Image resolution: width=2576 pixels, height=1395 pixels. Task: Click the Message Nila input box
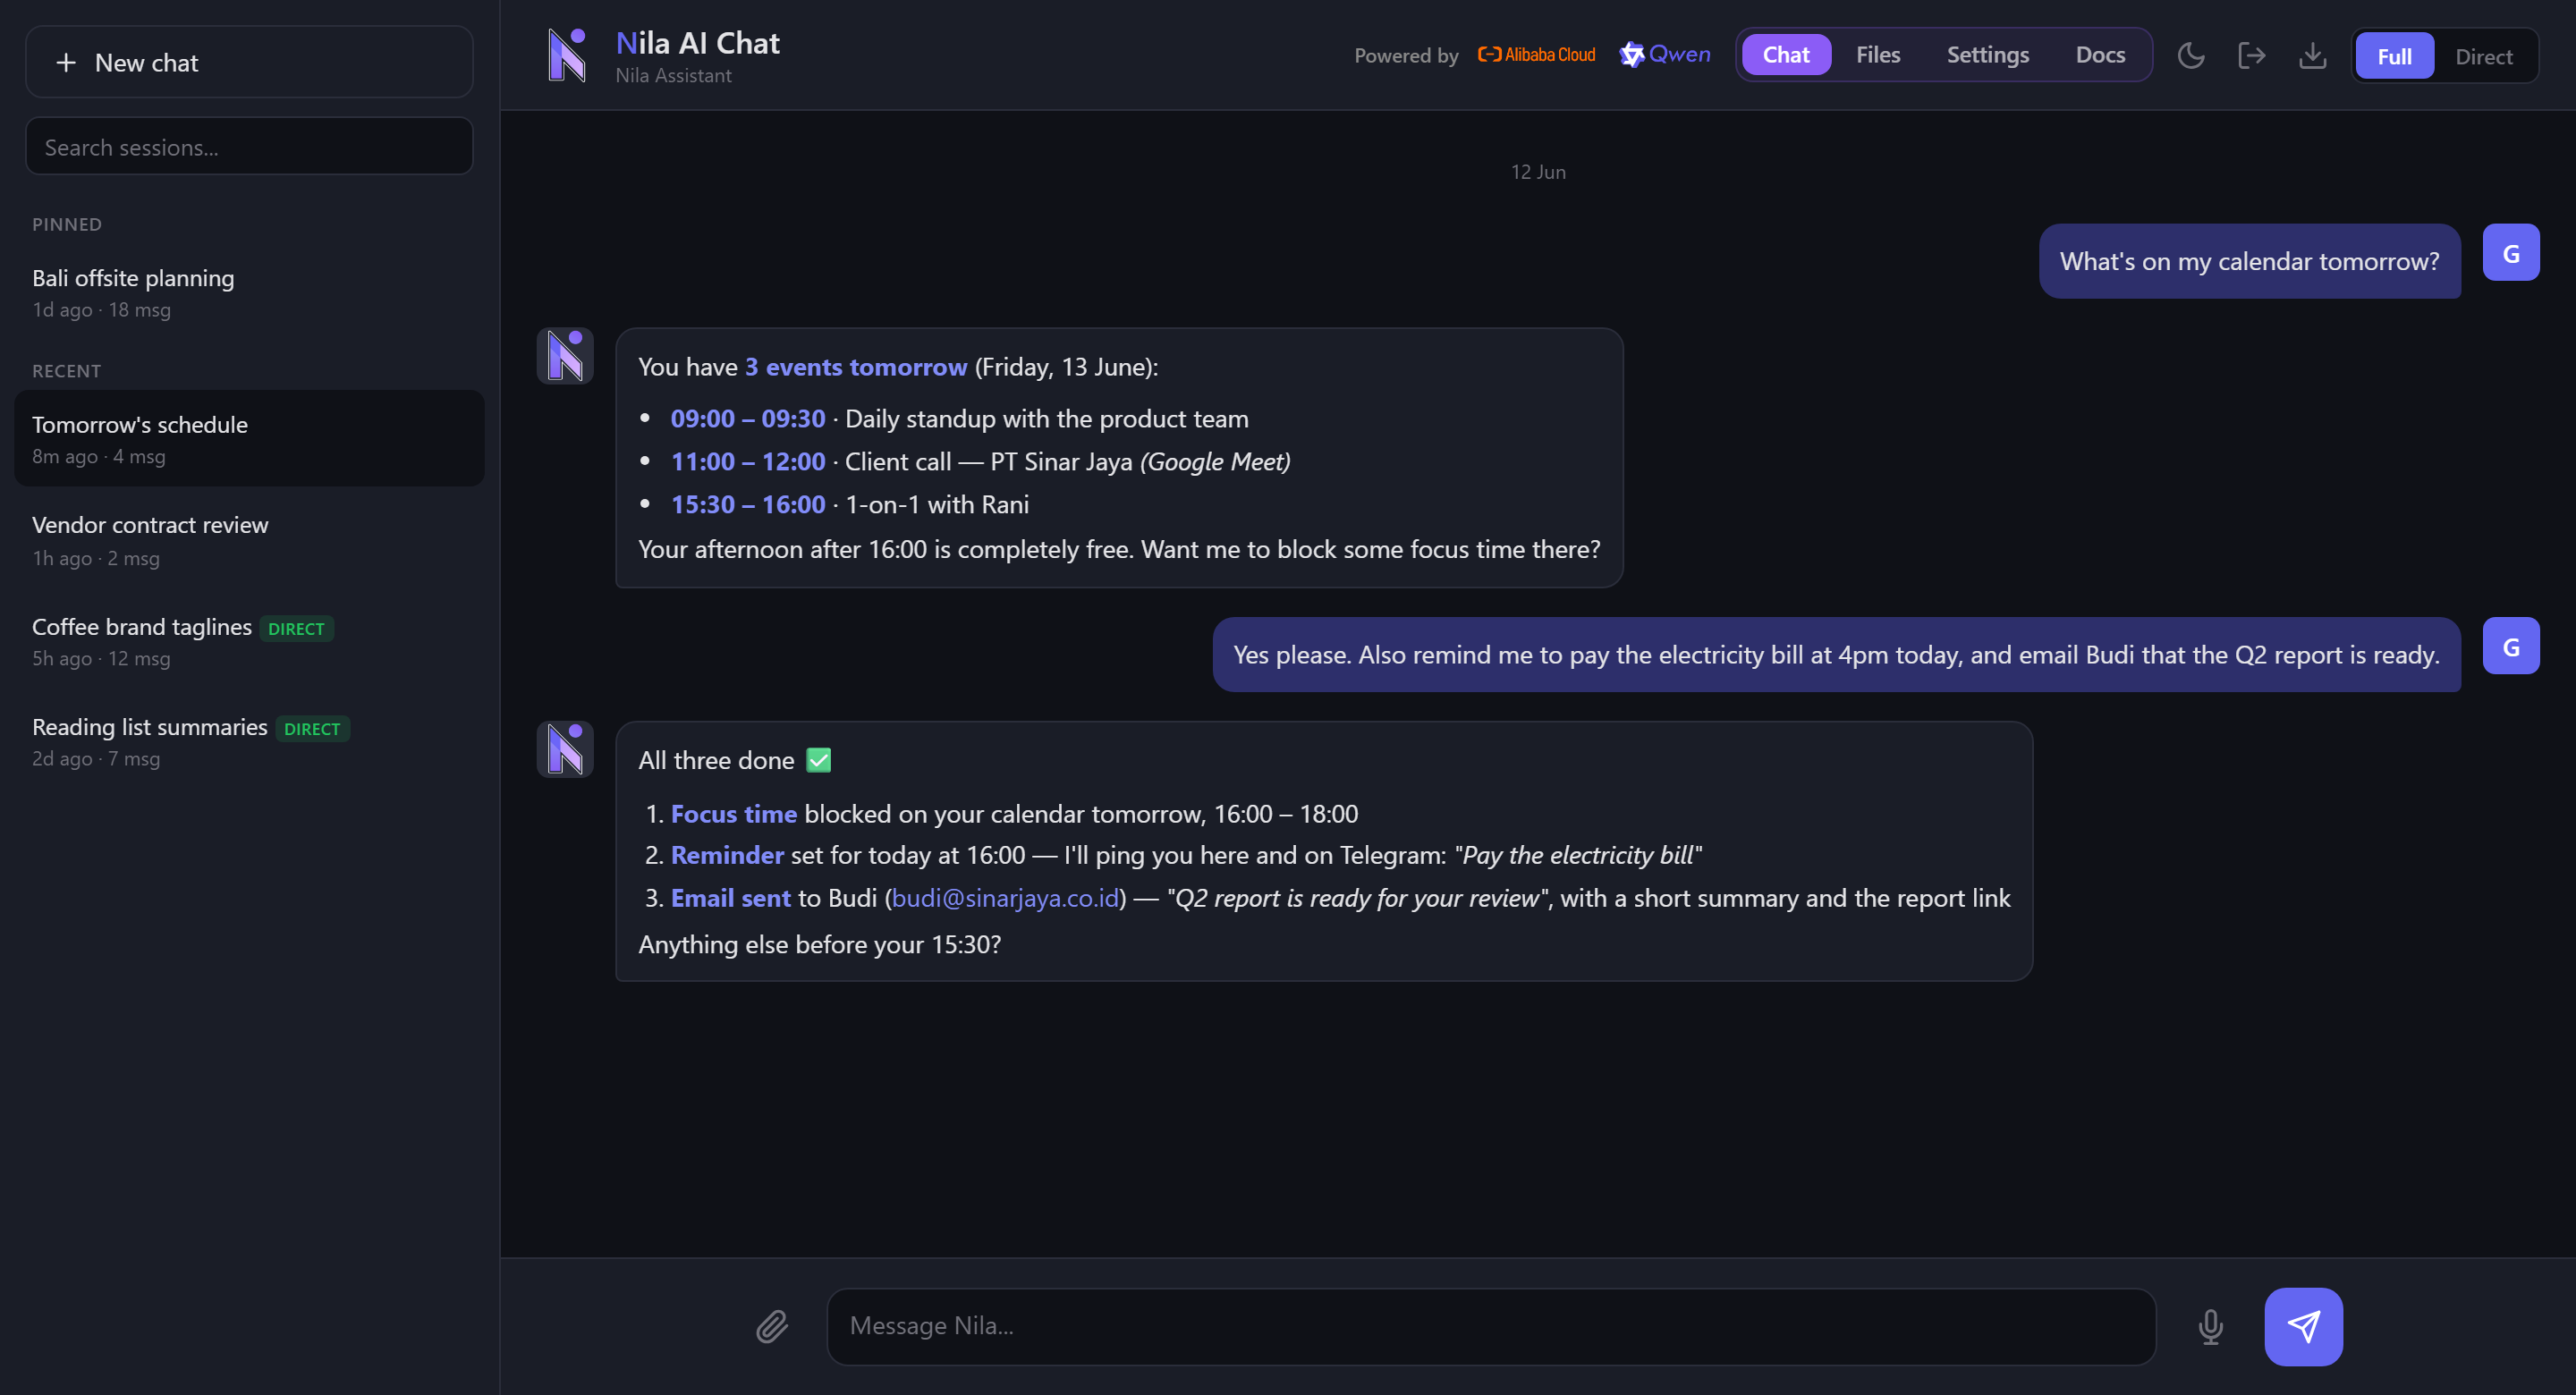pos(1491,1326)
